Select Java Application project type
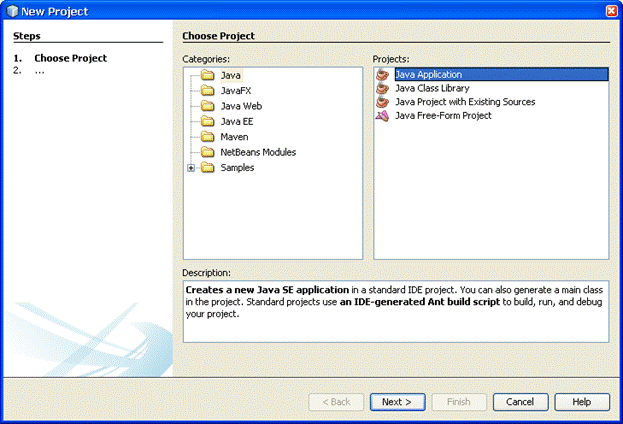Screen dimensions: 623x424 tap(501, 74)
